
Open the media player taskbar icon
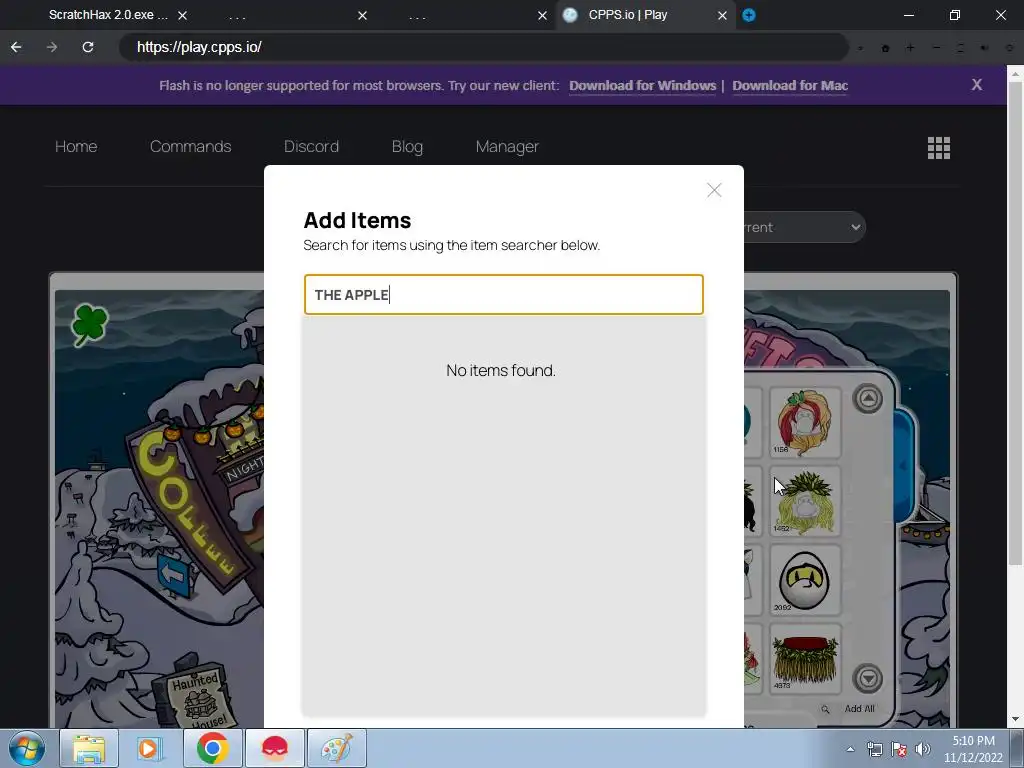[150, 748]
